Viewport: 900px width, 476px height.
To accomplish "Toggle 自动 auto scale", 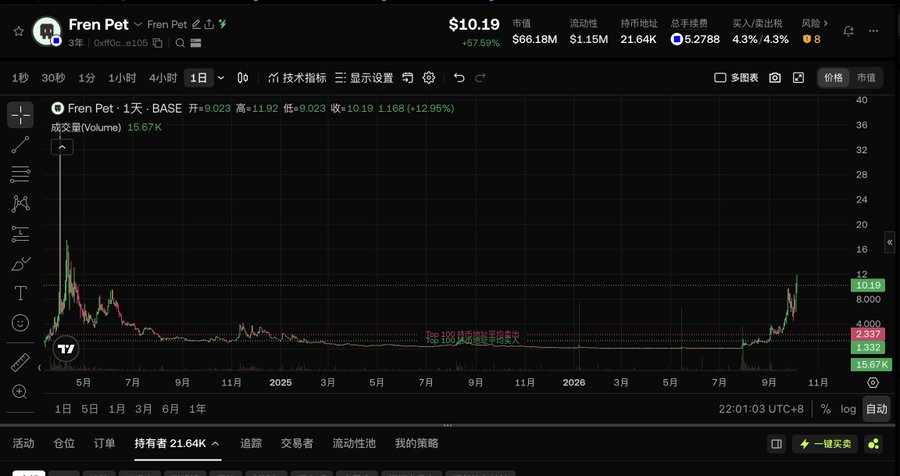I will click(x=876, y=409).
